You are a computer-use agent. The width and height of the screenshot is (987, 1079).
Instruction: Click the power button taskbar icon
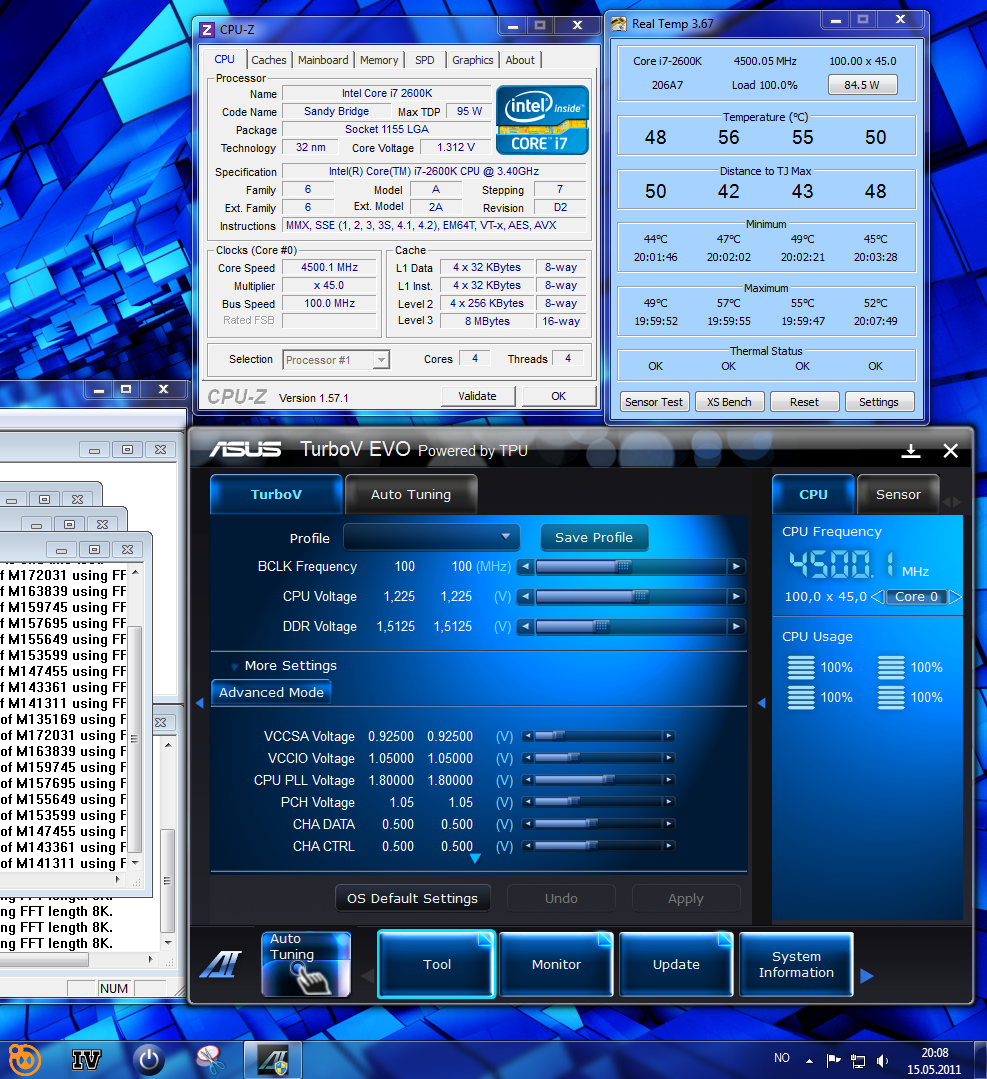[149, 1060]
